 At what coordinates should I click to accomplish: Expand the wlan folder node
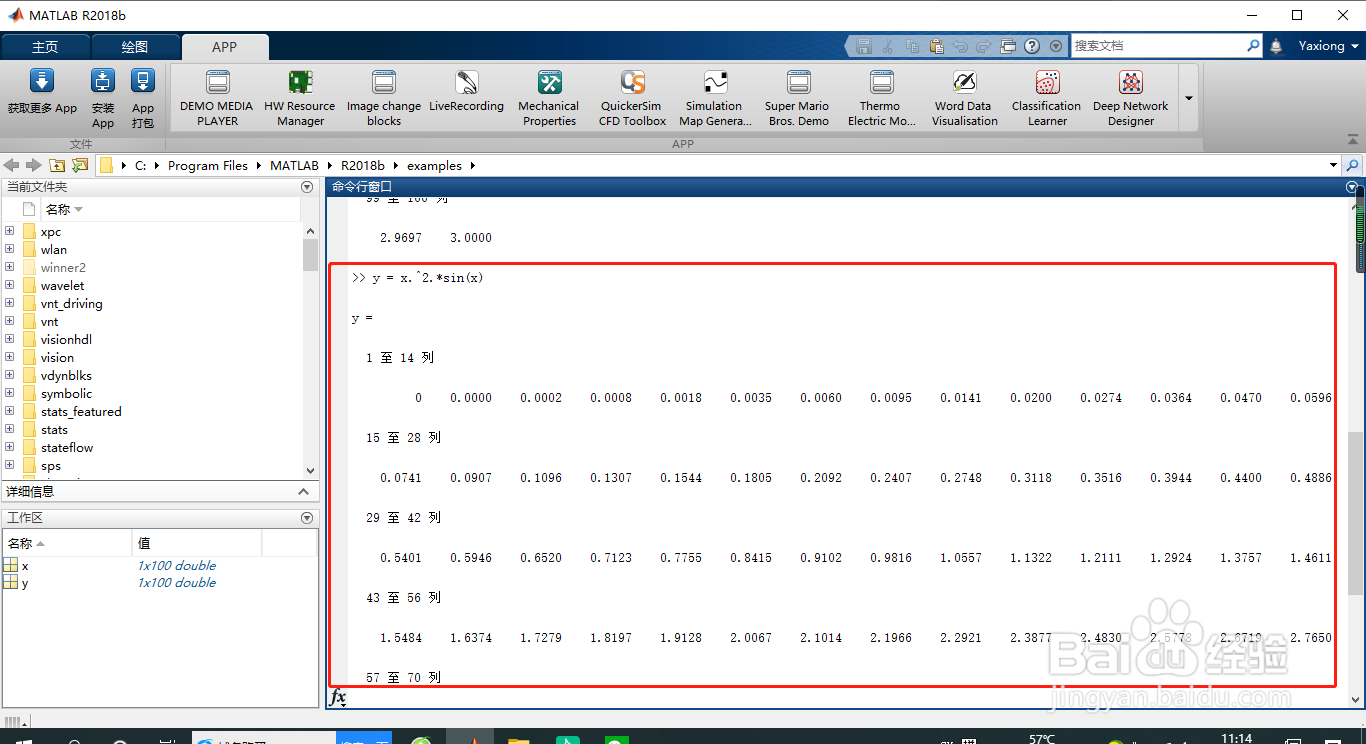[x=9, y=249]
